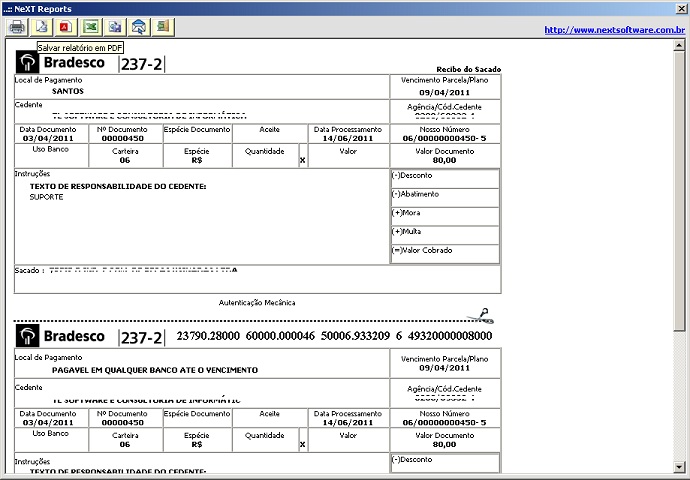Click the blue floppy-disk export icon

click(x=115, y=27)
